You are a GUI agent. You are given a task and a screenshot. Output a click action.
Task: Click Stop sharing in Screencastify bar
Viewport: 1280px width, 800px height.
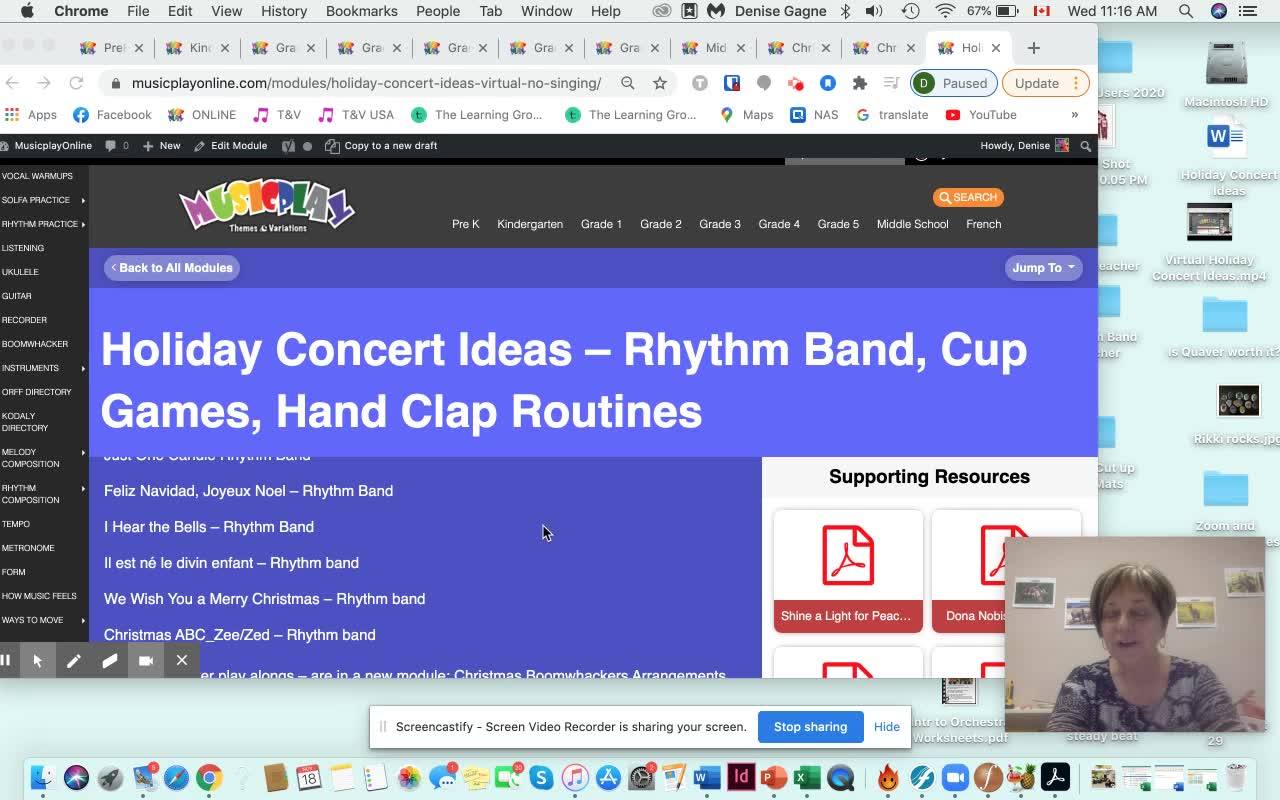pos(810,727)
